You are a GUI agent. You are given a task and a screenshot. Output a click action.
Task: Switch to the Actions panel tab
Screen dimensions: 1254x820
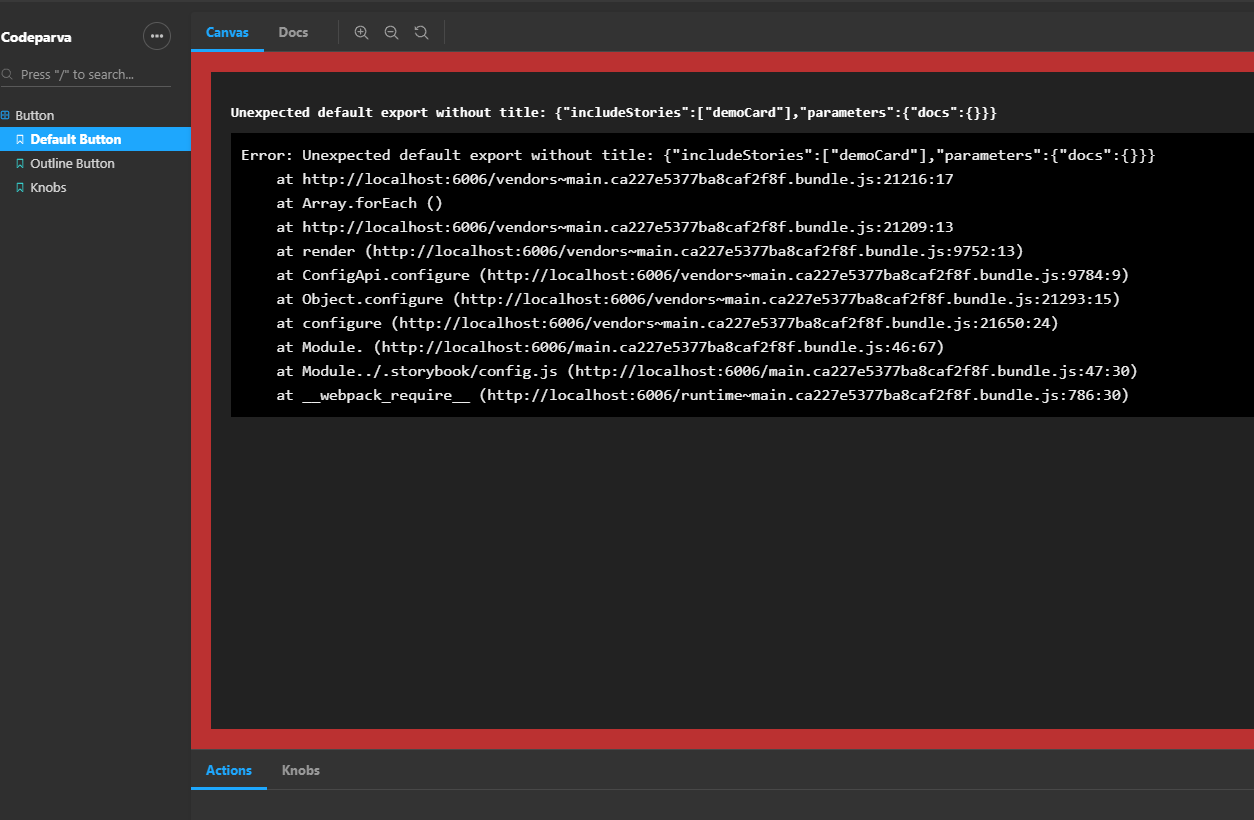point(228,770)
